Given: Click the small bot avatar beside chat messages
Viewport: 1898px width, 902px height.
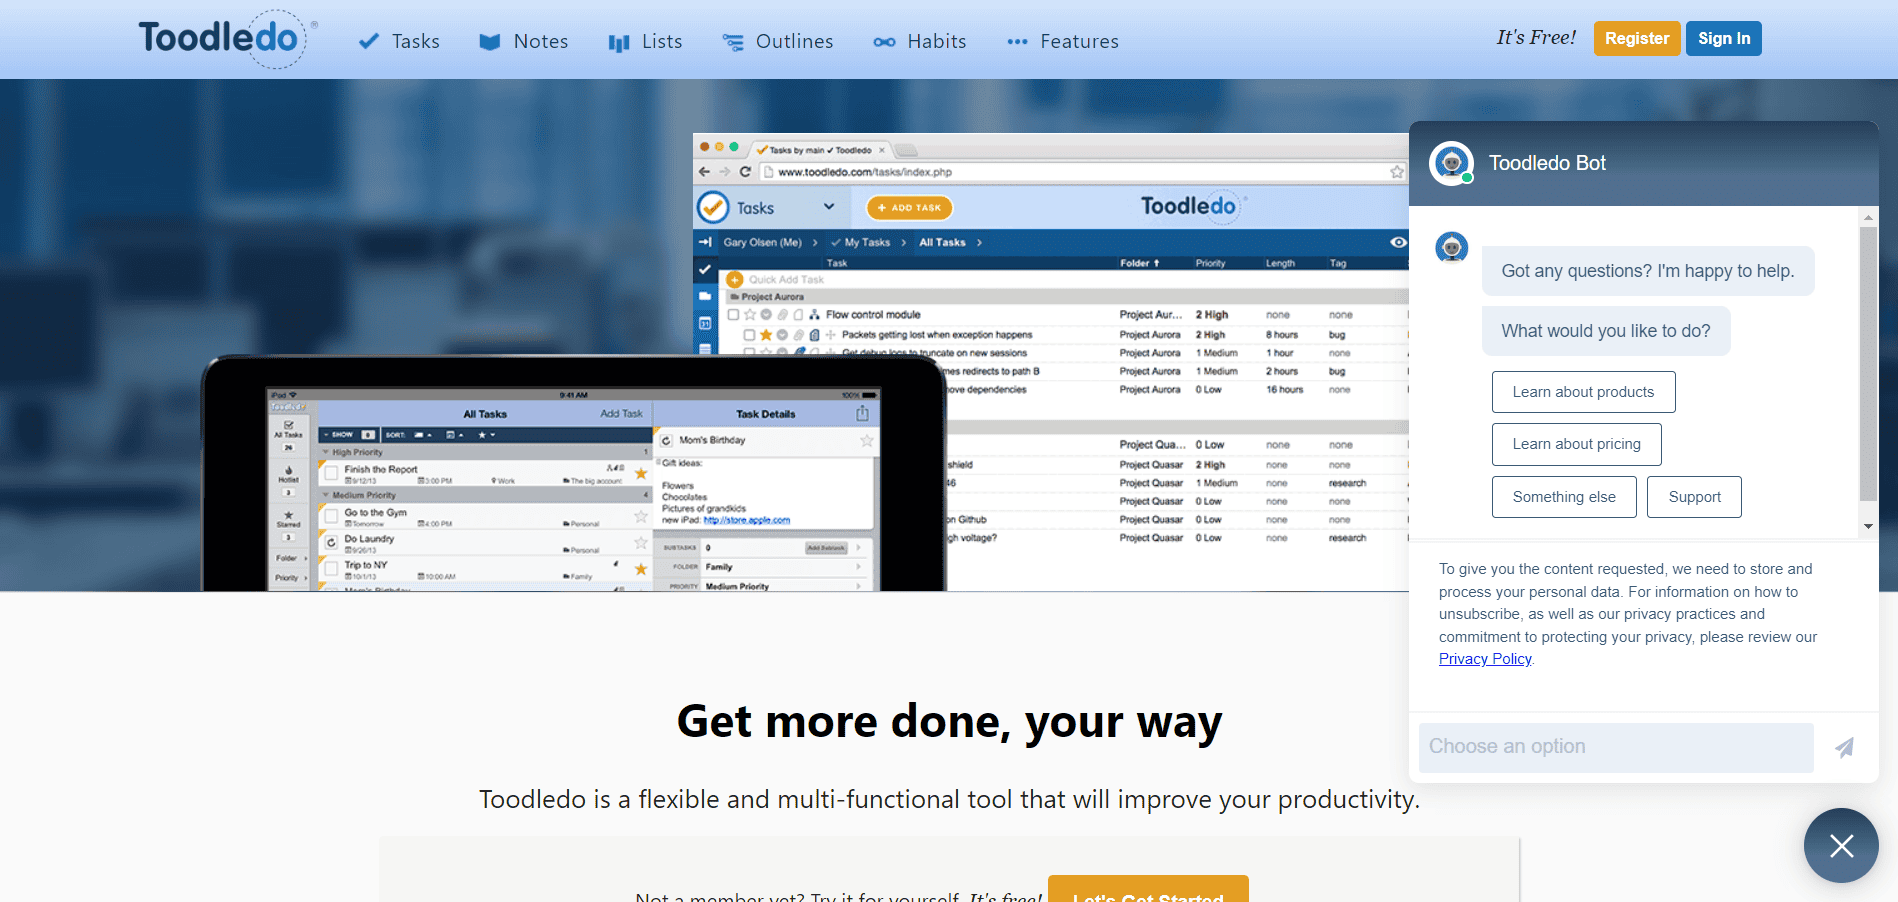Looking at the screenshot, I should (1451, 246).
